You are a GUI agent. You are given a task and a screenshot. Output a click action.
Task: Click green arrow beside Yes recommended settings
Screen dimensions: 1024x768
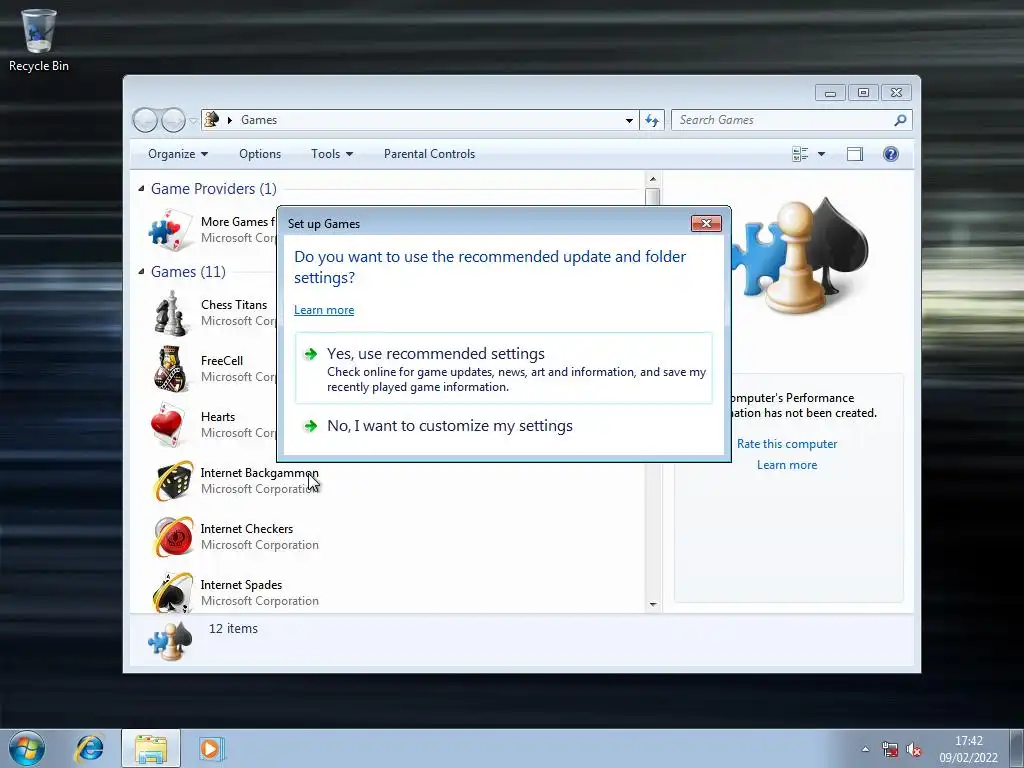pos(311,354)
